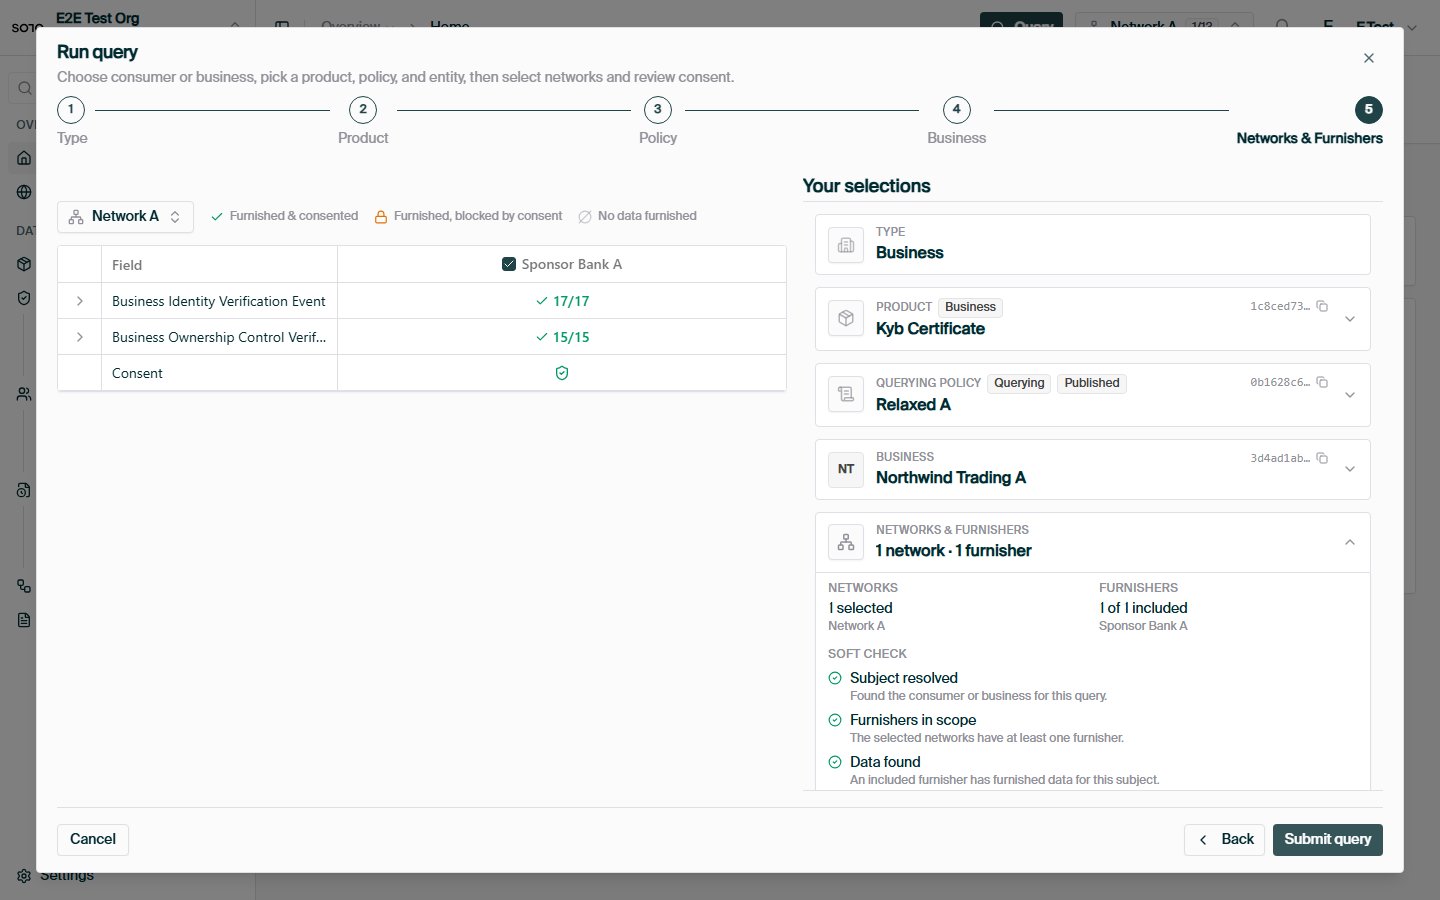Expand the Northwind Trading A card

coord(1350,469)
